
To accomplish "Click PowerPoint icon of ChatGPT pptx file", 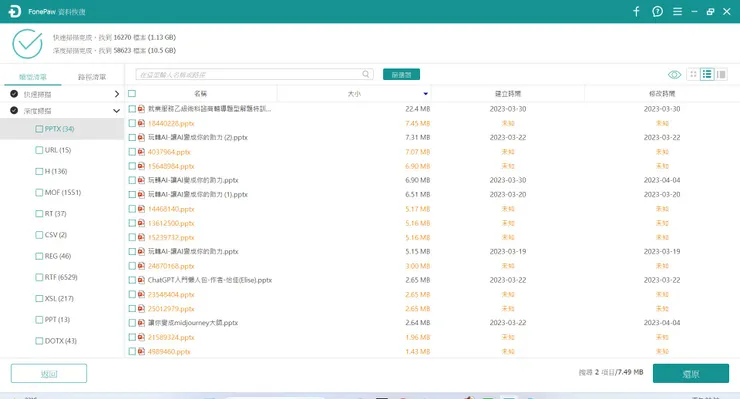I will (x=141, y=280).
